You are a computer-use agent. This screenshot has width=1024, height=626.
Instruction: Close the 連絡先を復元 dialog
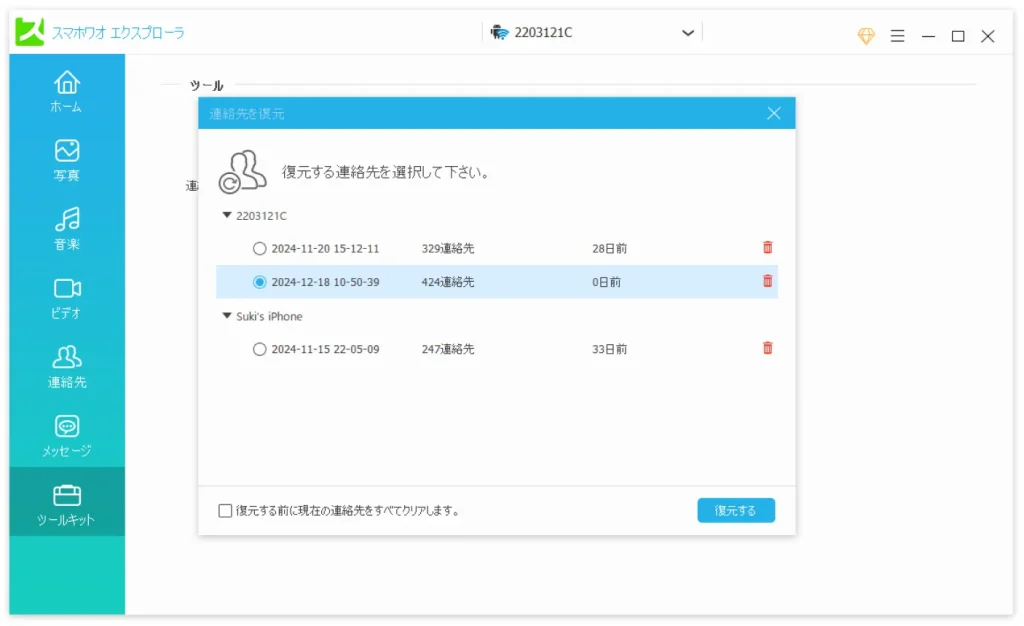tap(773, 114)
